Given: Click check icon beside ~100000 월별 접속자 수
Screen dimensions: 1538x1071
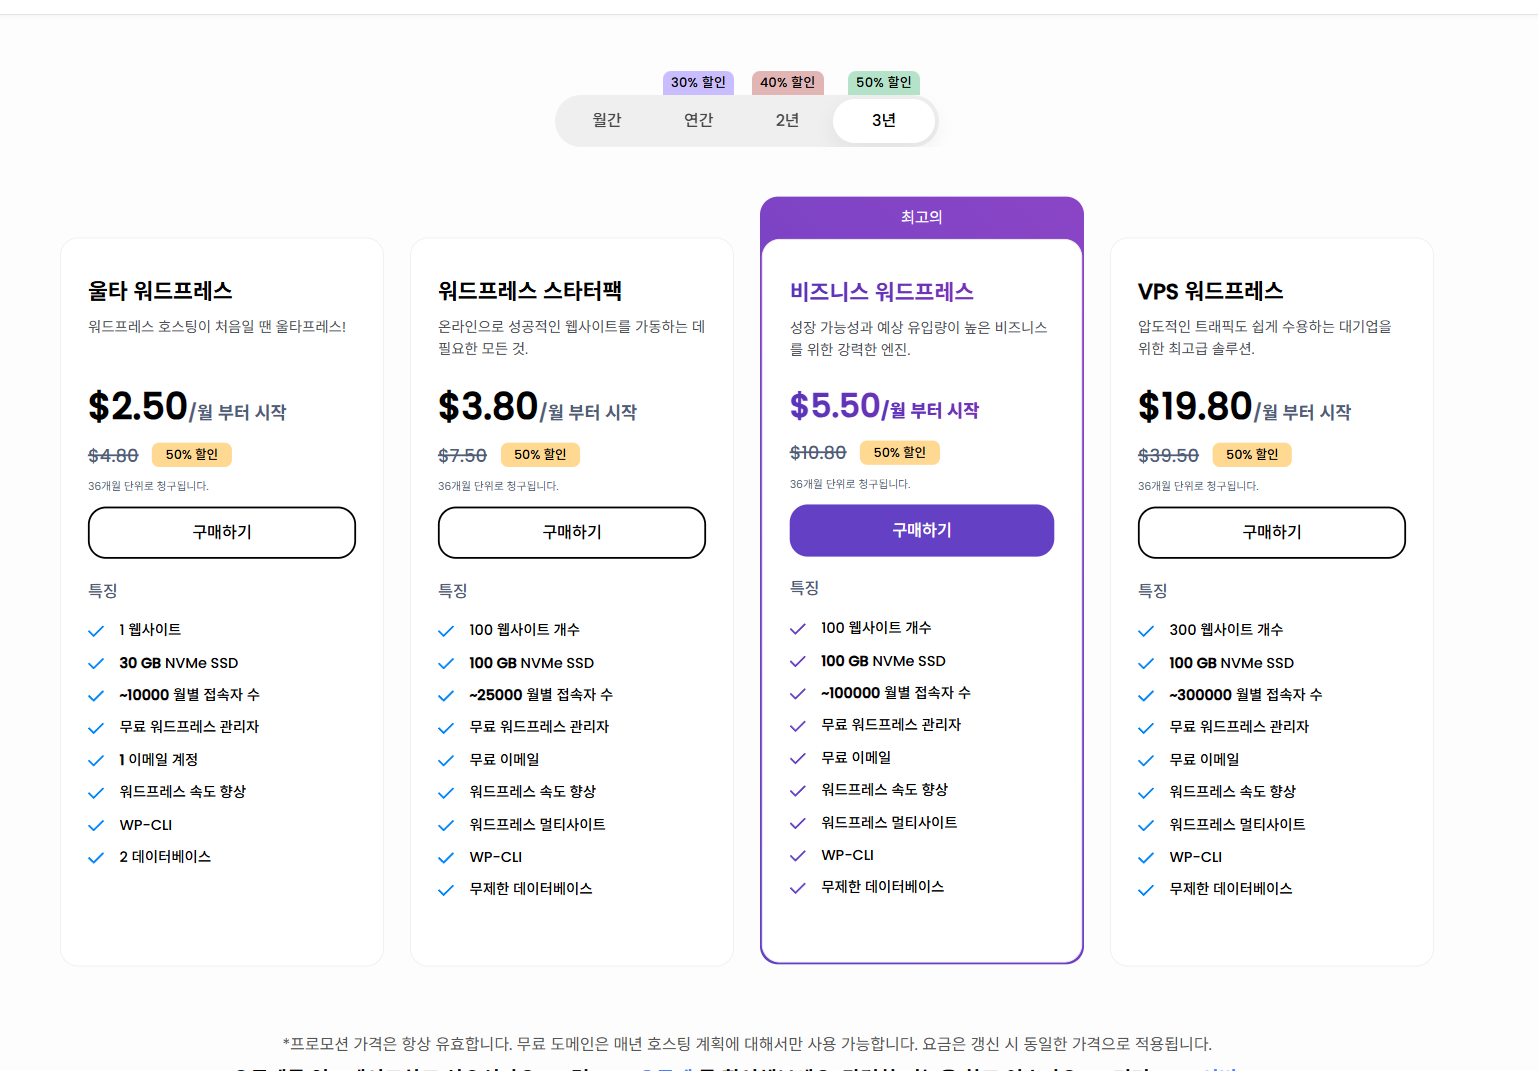Looking at the screenshot, I should click(x=798, y=694).
